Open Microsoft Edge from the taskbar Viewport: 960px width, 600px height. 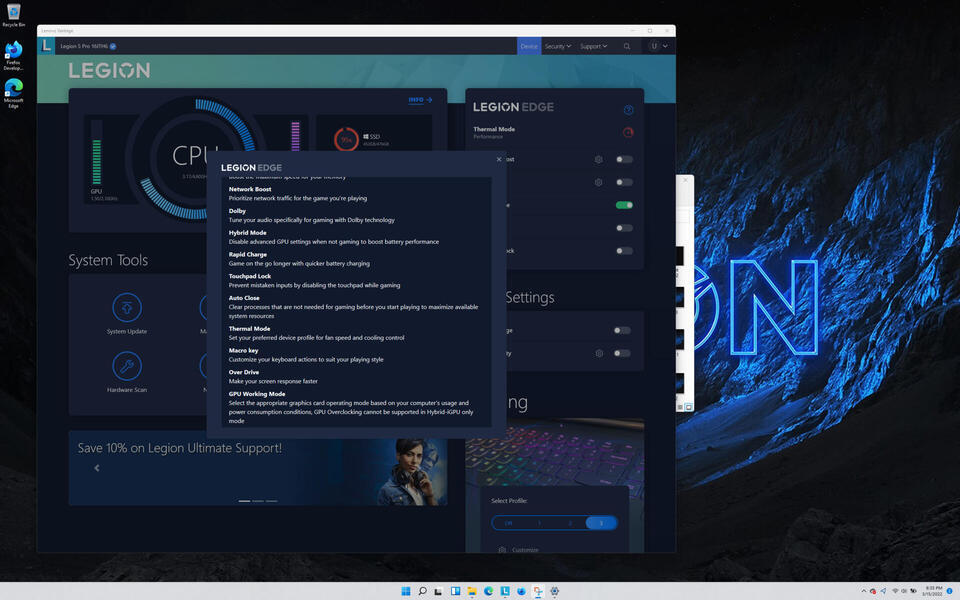pyautogui.click(x=489, y=591)
